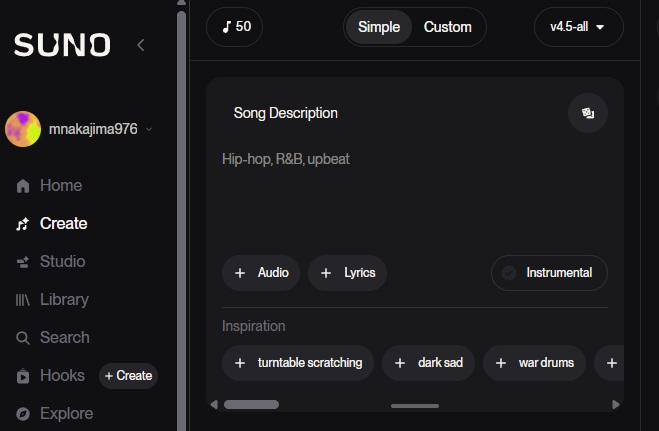Click the Search magnifier icon

tap(22, 338)
